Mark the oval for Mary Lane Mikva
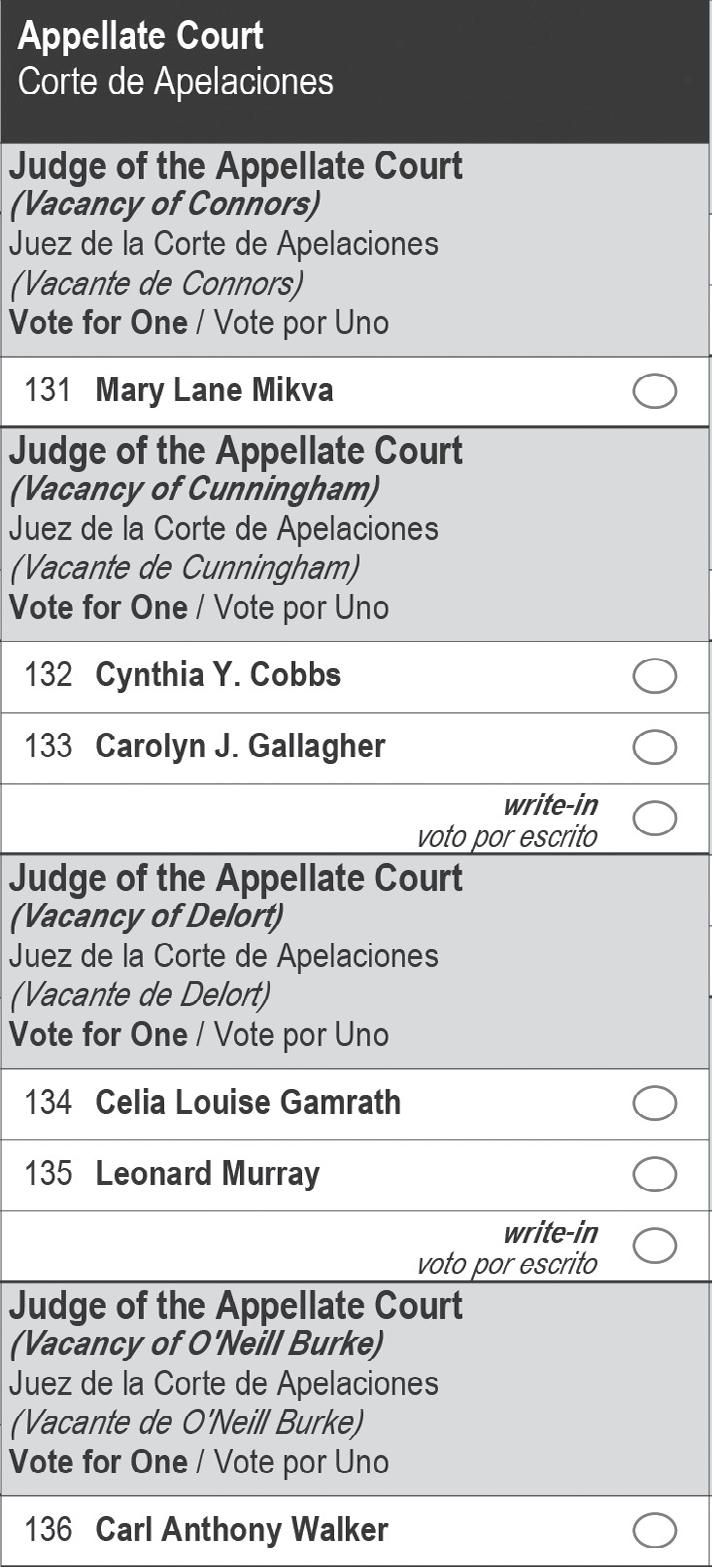The width and height of the screenshot is (712, 1567). [x=655, y=392]
